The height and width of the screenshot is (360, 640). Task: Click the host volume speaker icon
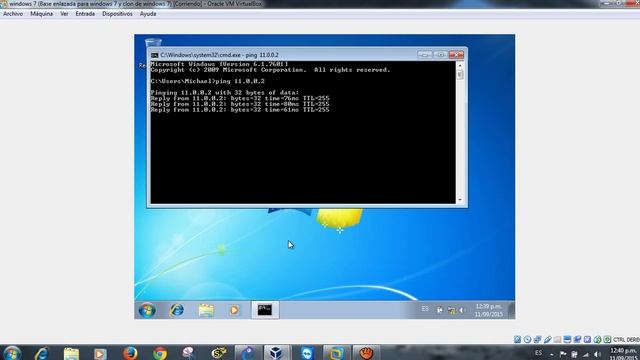point(598,354)
